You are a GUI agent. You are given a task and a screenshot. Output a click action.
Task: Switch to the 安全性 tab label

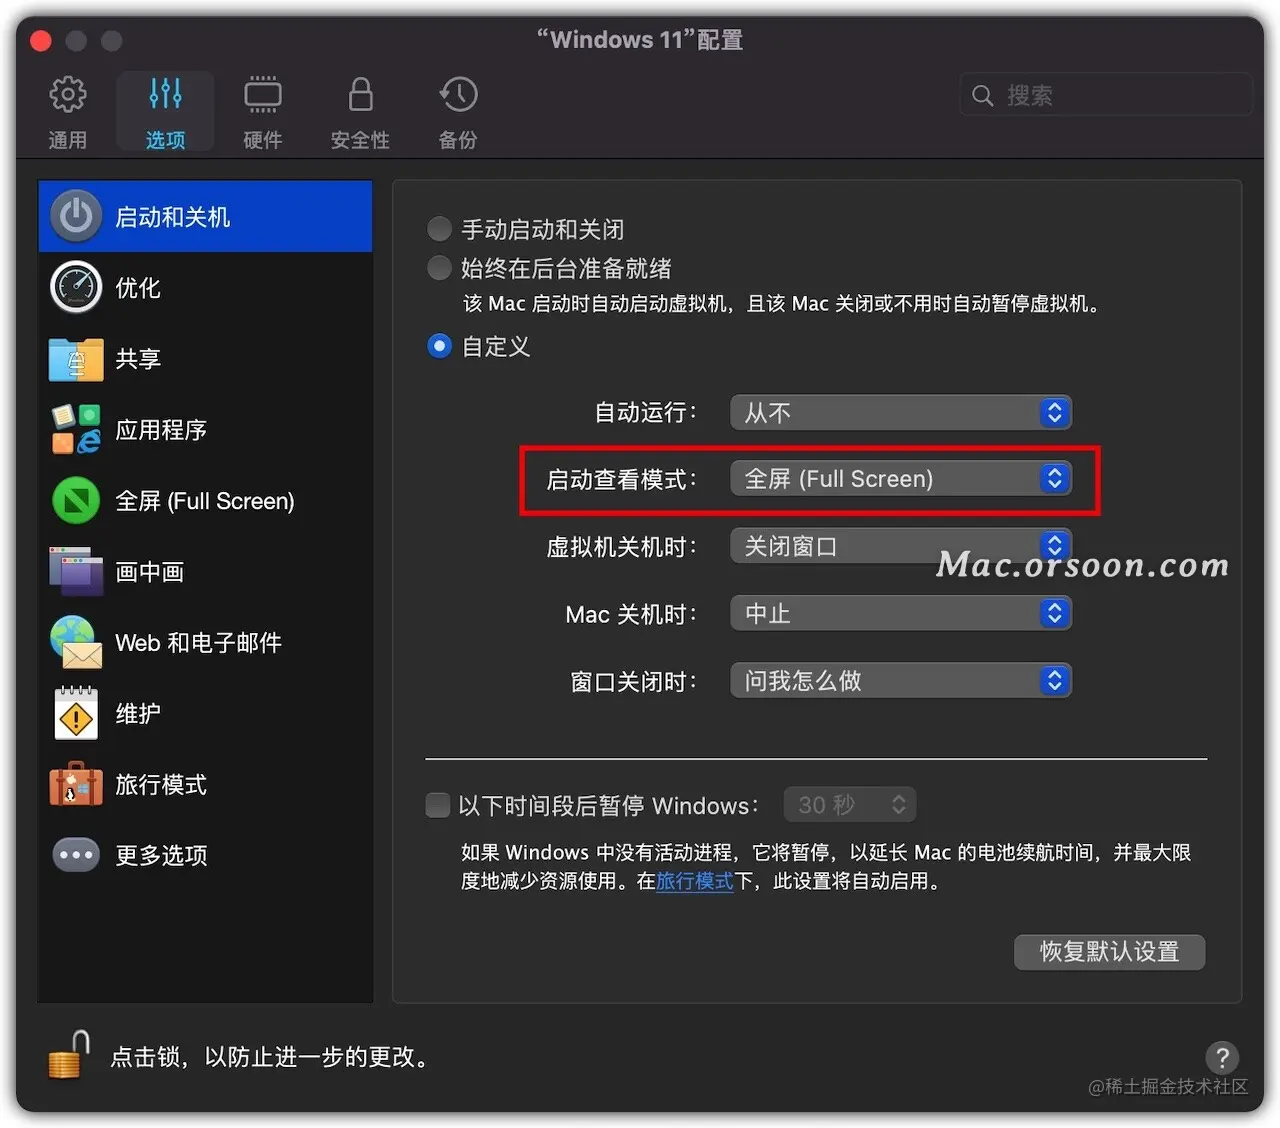coord(360,140)
